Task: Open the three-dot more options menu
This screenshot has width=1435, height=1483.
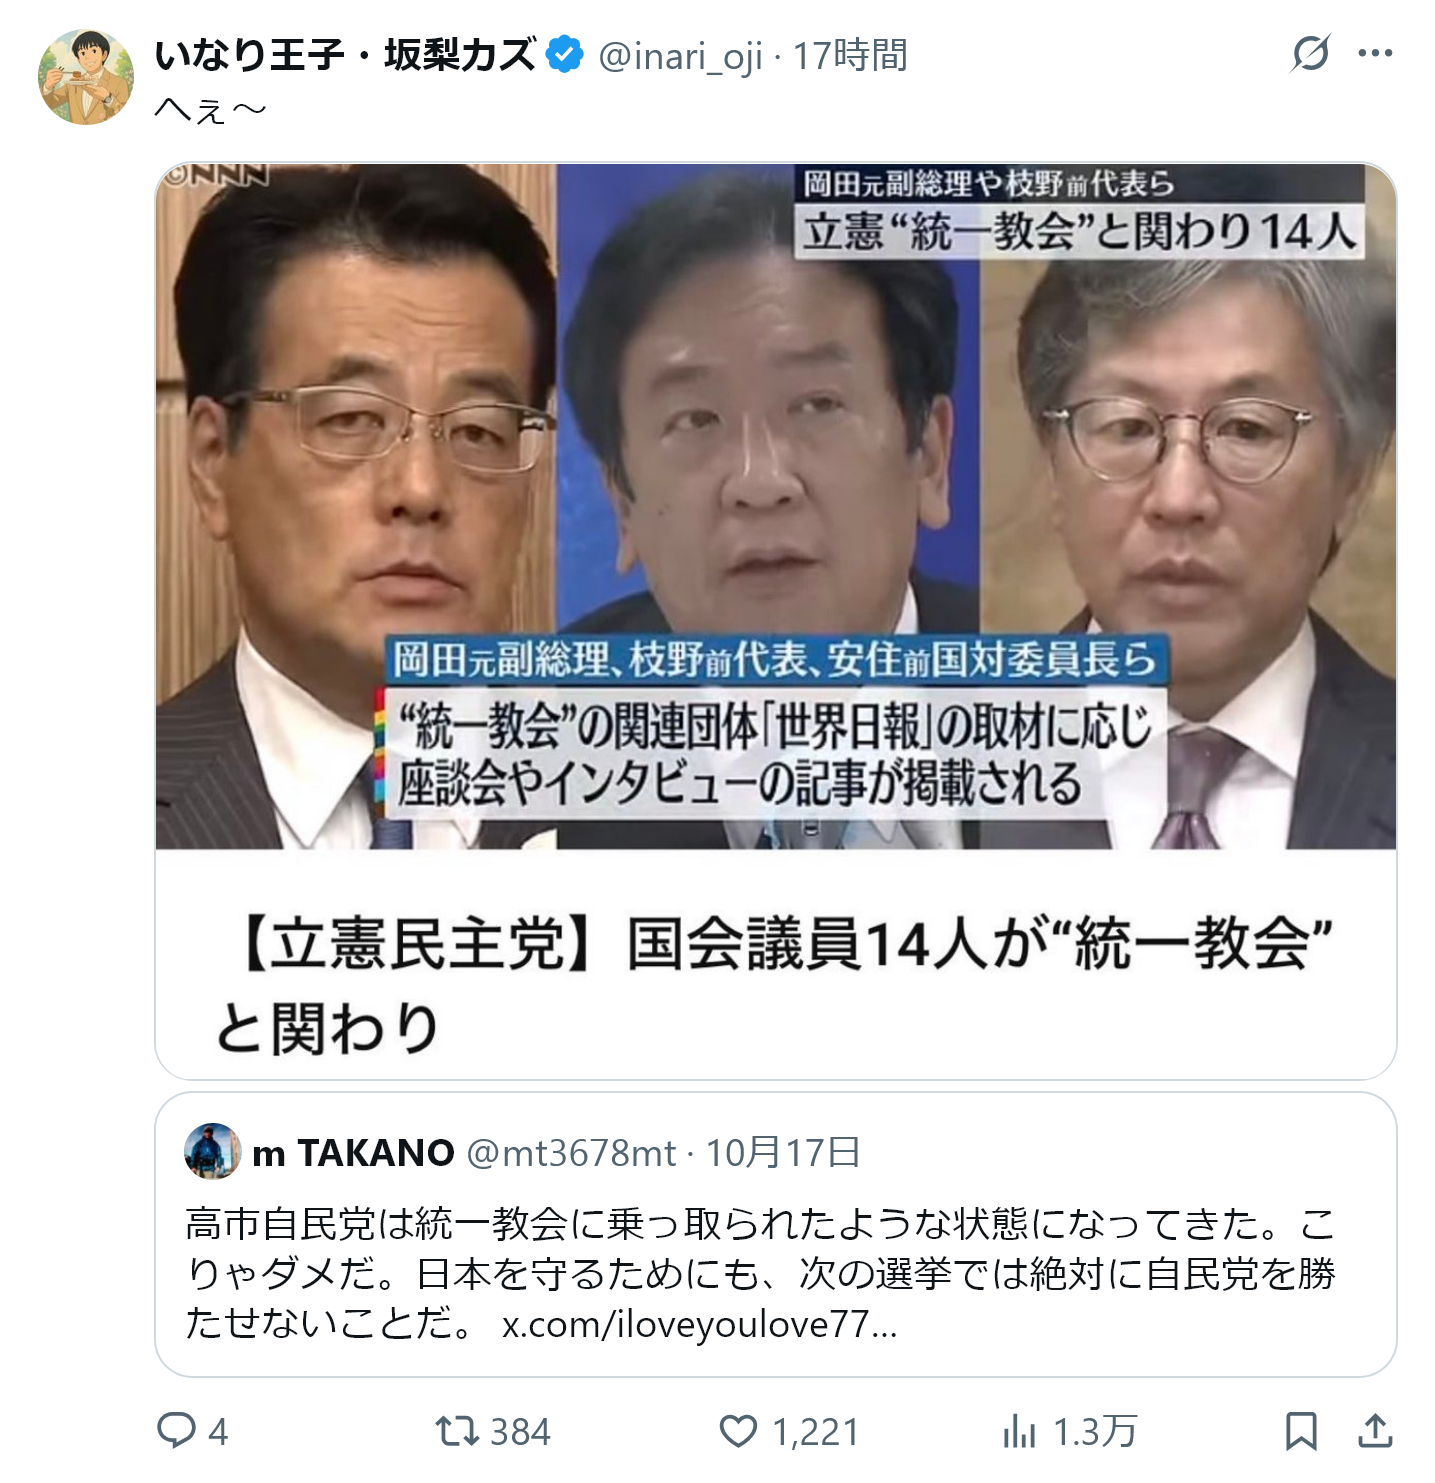Action: (1375, 53)
